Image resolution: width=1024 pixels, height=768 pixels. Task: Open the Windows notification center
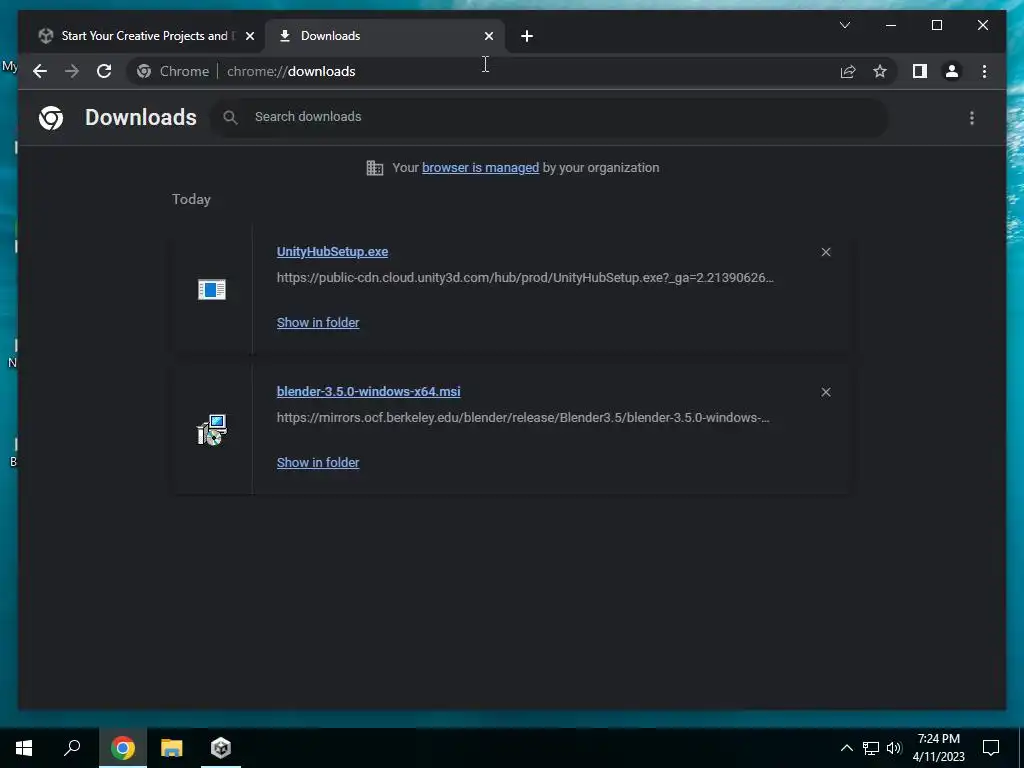point(991,748)
